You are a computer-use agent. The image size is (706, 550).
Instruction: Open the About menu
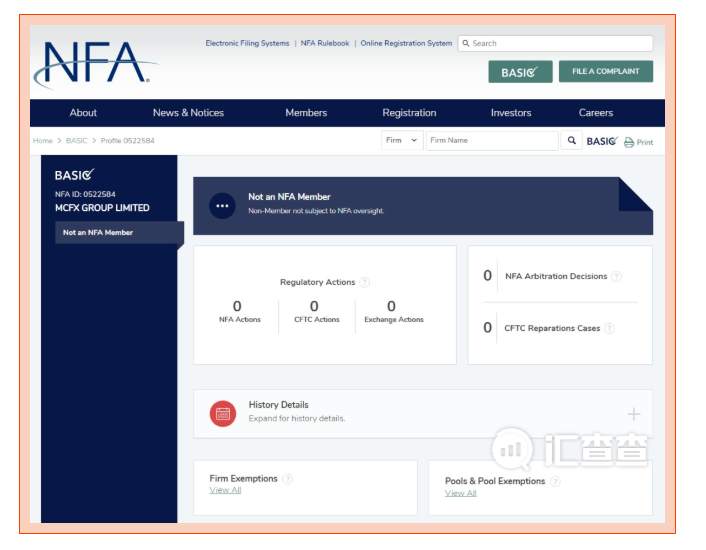tap(83, 113)
